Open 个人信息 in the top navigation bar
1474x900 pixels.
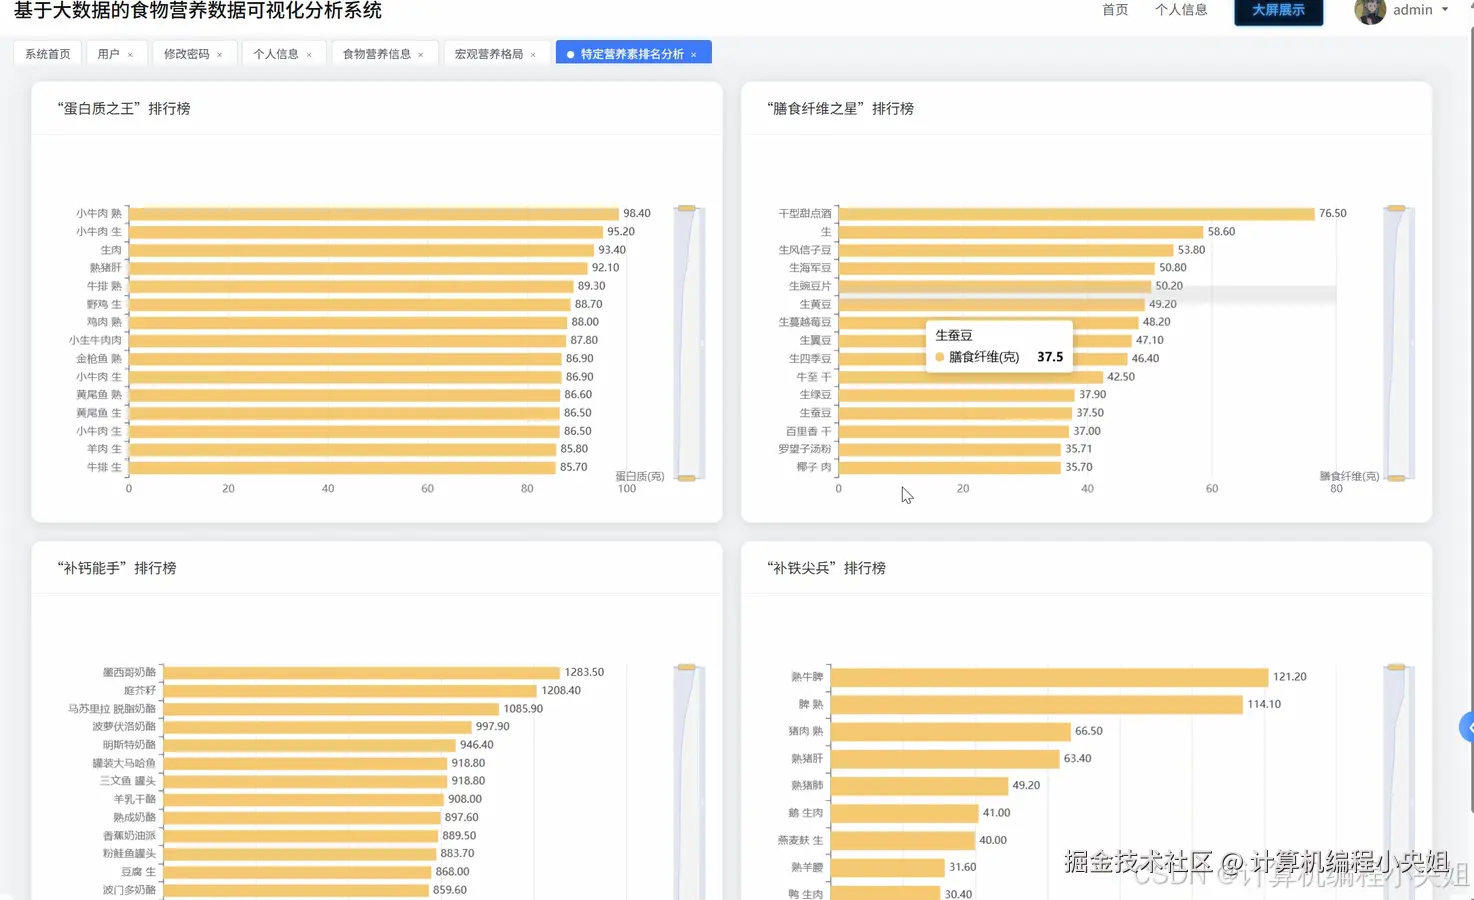point(1181,9)
